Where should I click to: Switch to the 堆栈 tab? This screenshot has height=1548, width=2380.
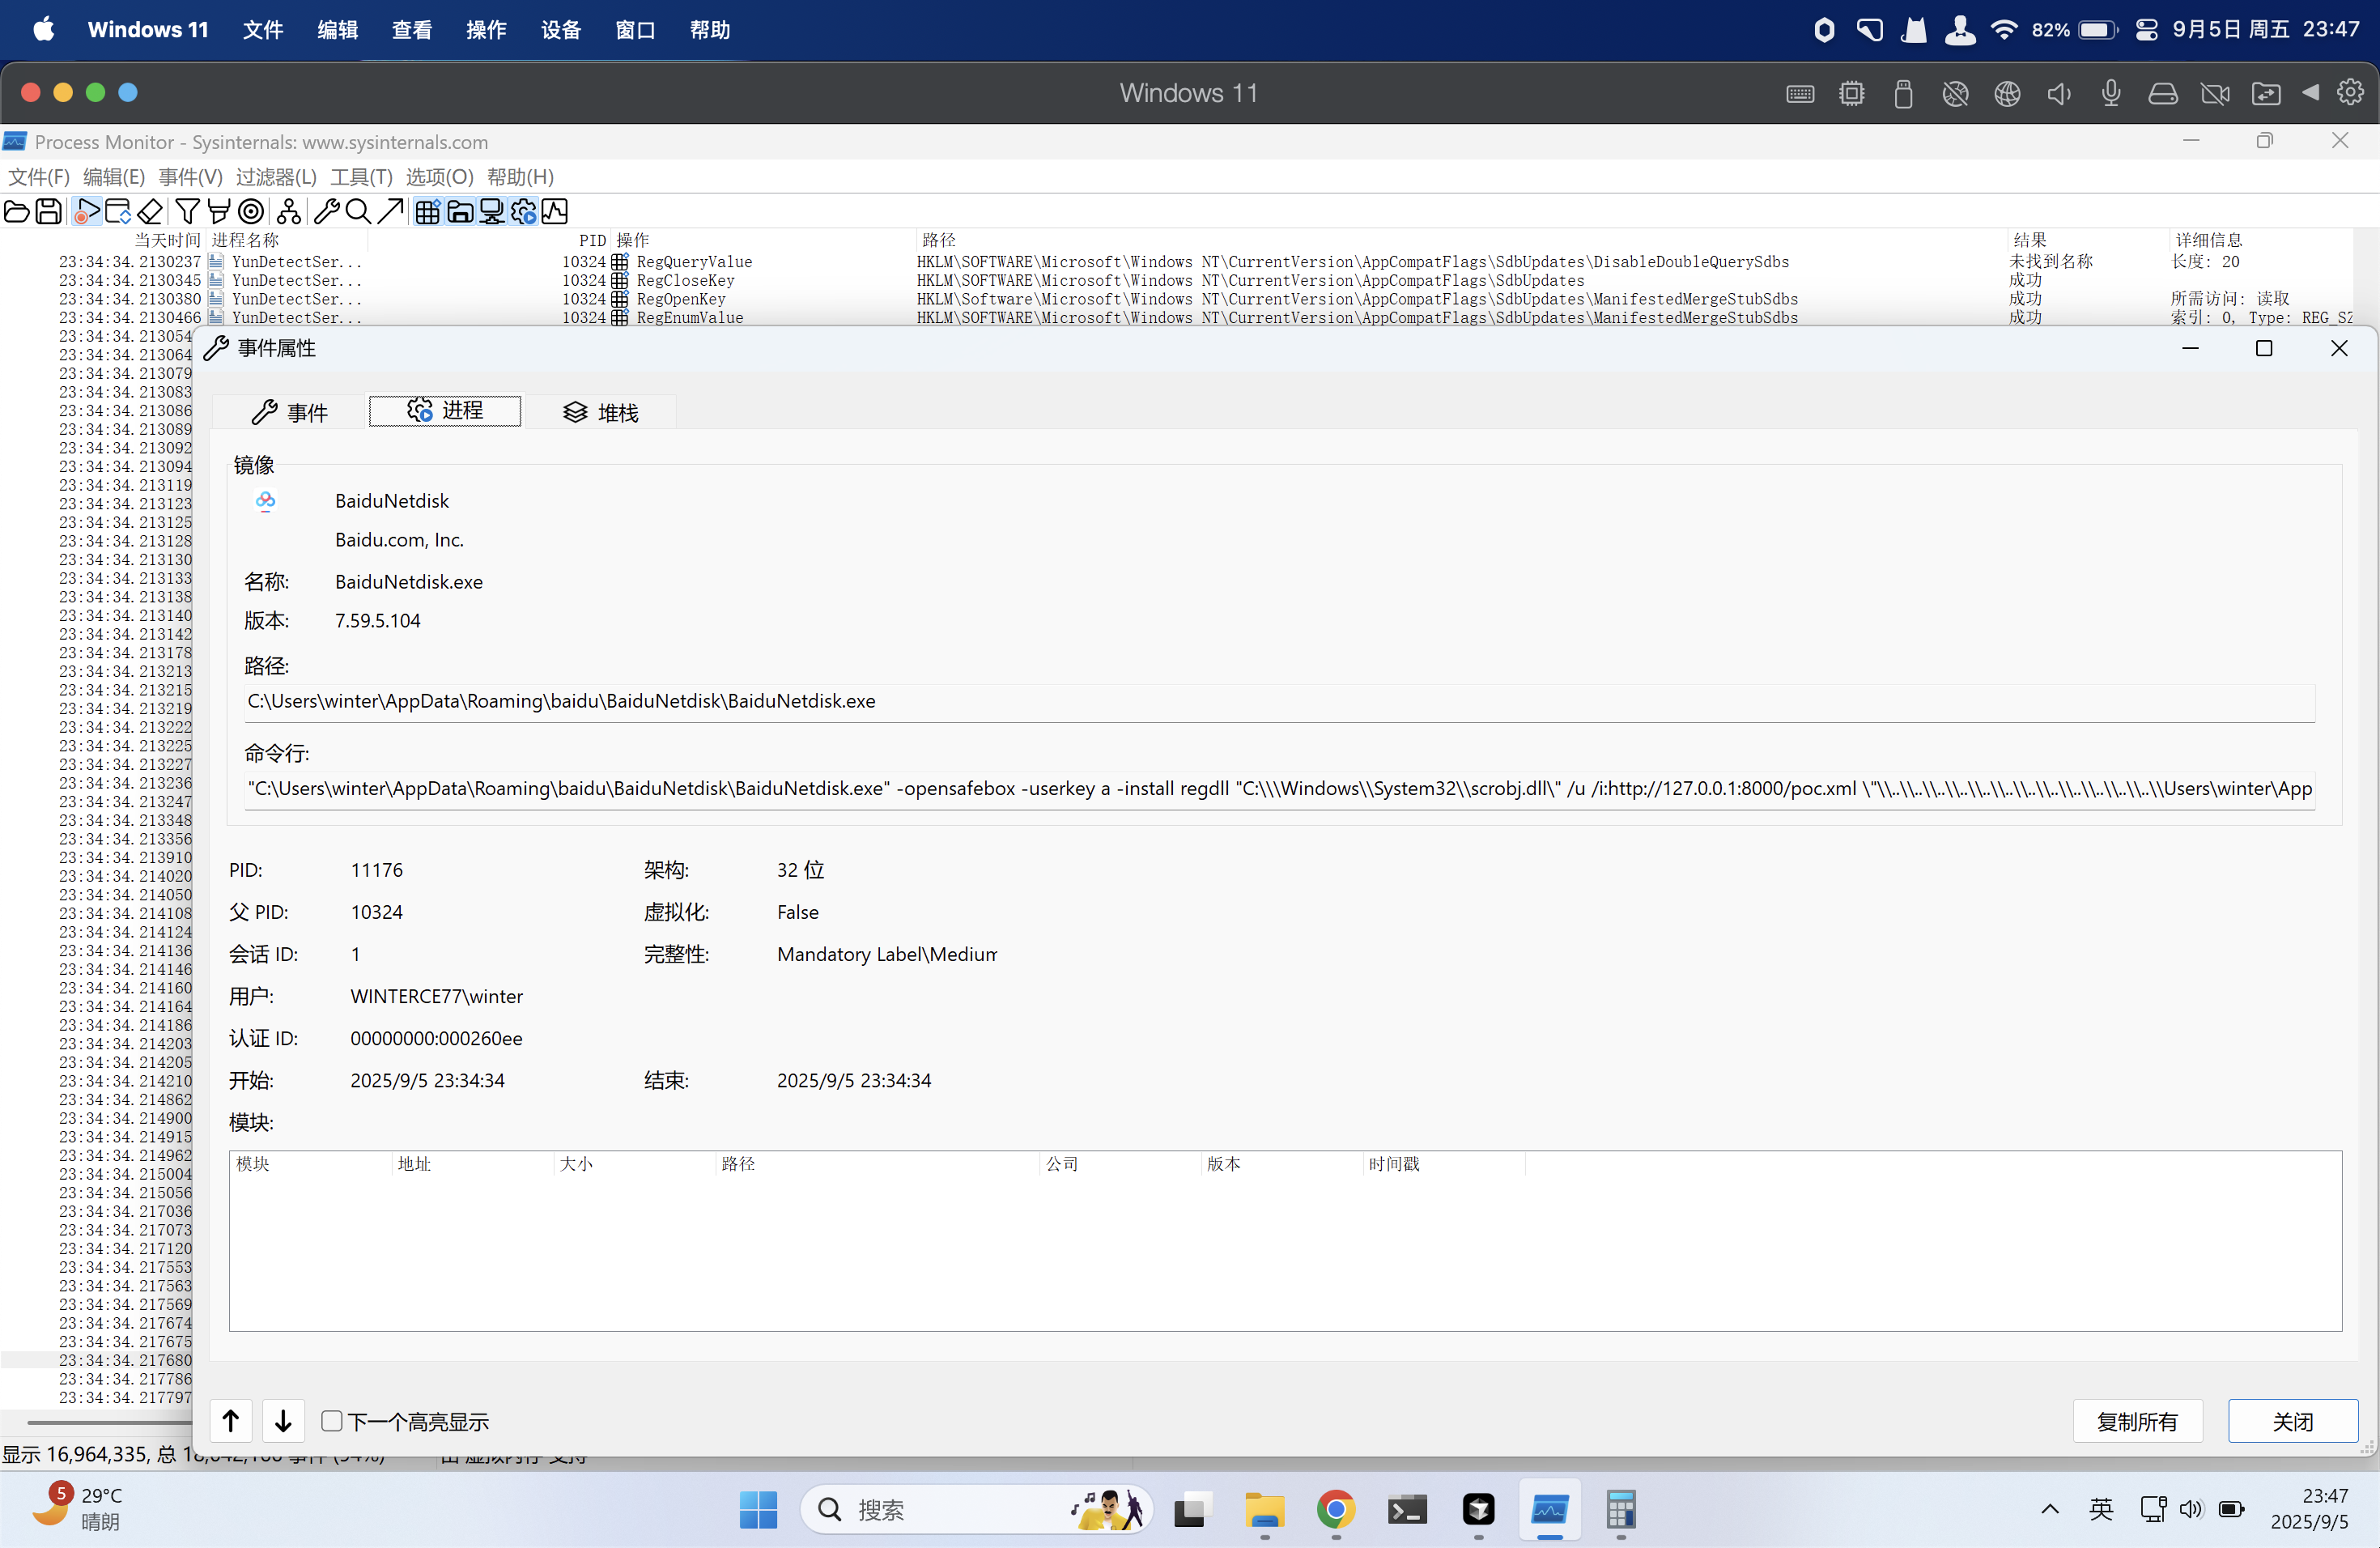point(601,412)
